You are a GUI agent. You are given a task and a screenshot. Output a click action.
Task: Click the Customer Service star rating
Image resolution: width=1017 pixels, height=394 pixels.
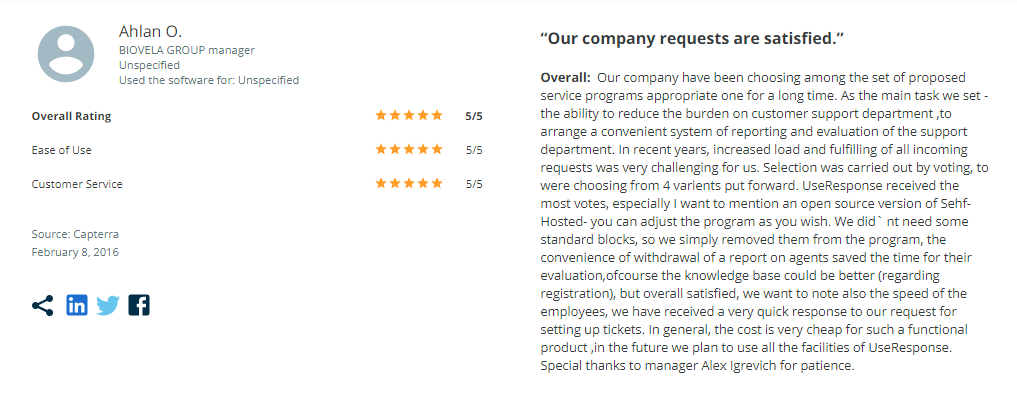[409, 184]
